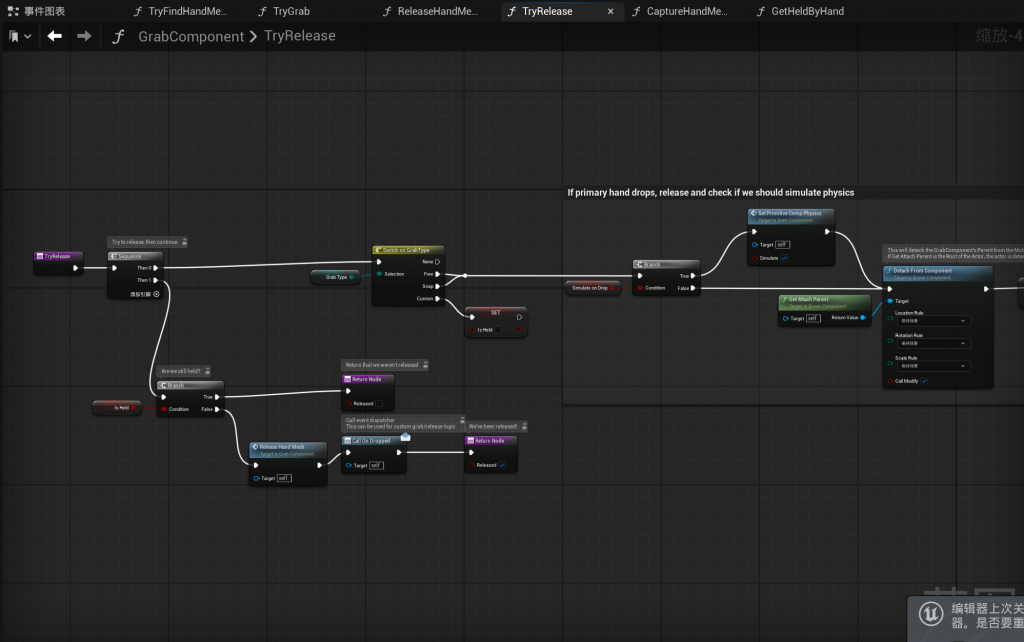
Task: Click the add pin icon on Sequence node
Action: (x=156, y=294)
